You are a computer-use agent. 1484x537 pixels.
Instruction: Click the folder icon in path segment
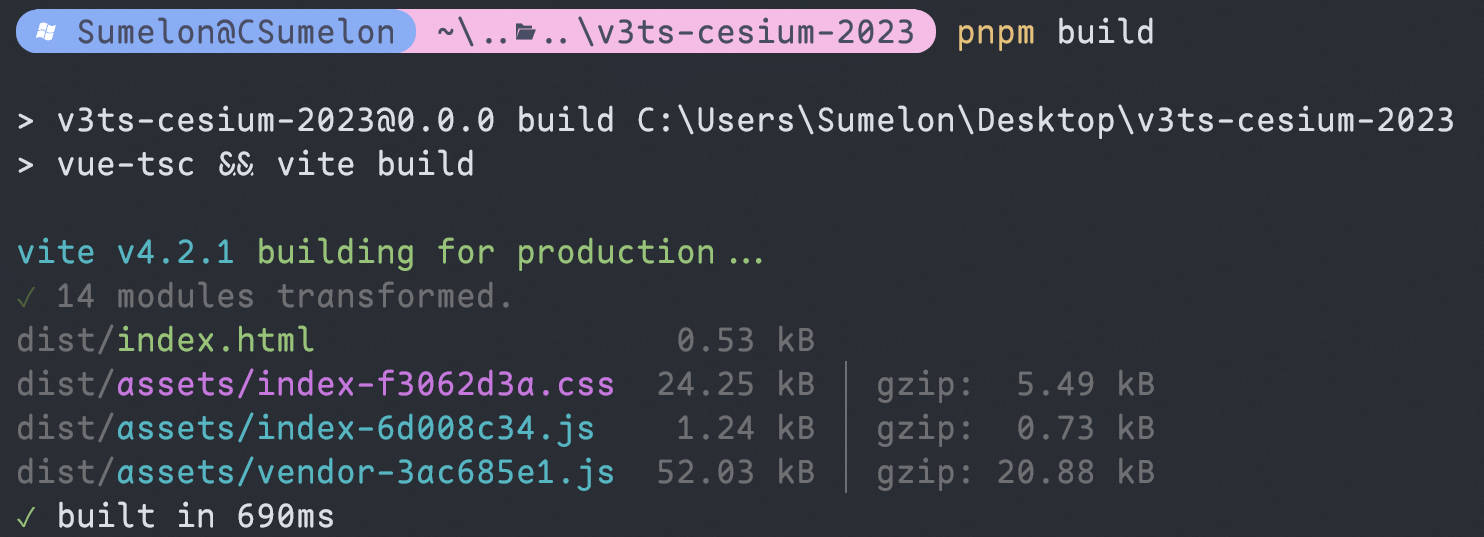pos(525,33)
